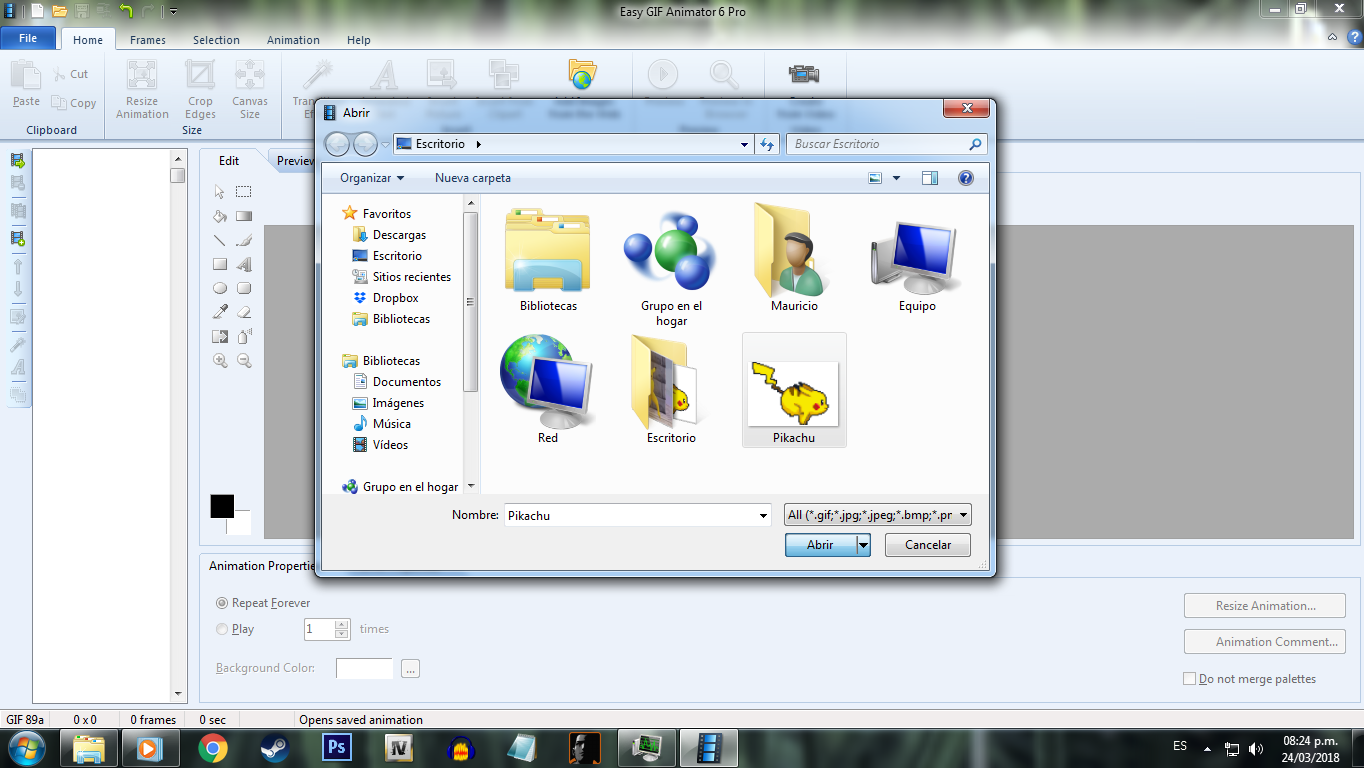Click the Nueva carpeta button
The height and width of the screenshot is (768, 1364).
(x=473, y=178)
